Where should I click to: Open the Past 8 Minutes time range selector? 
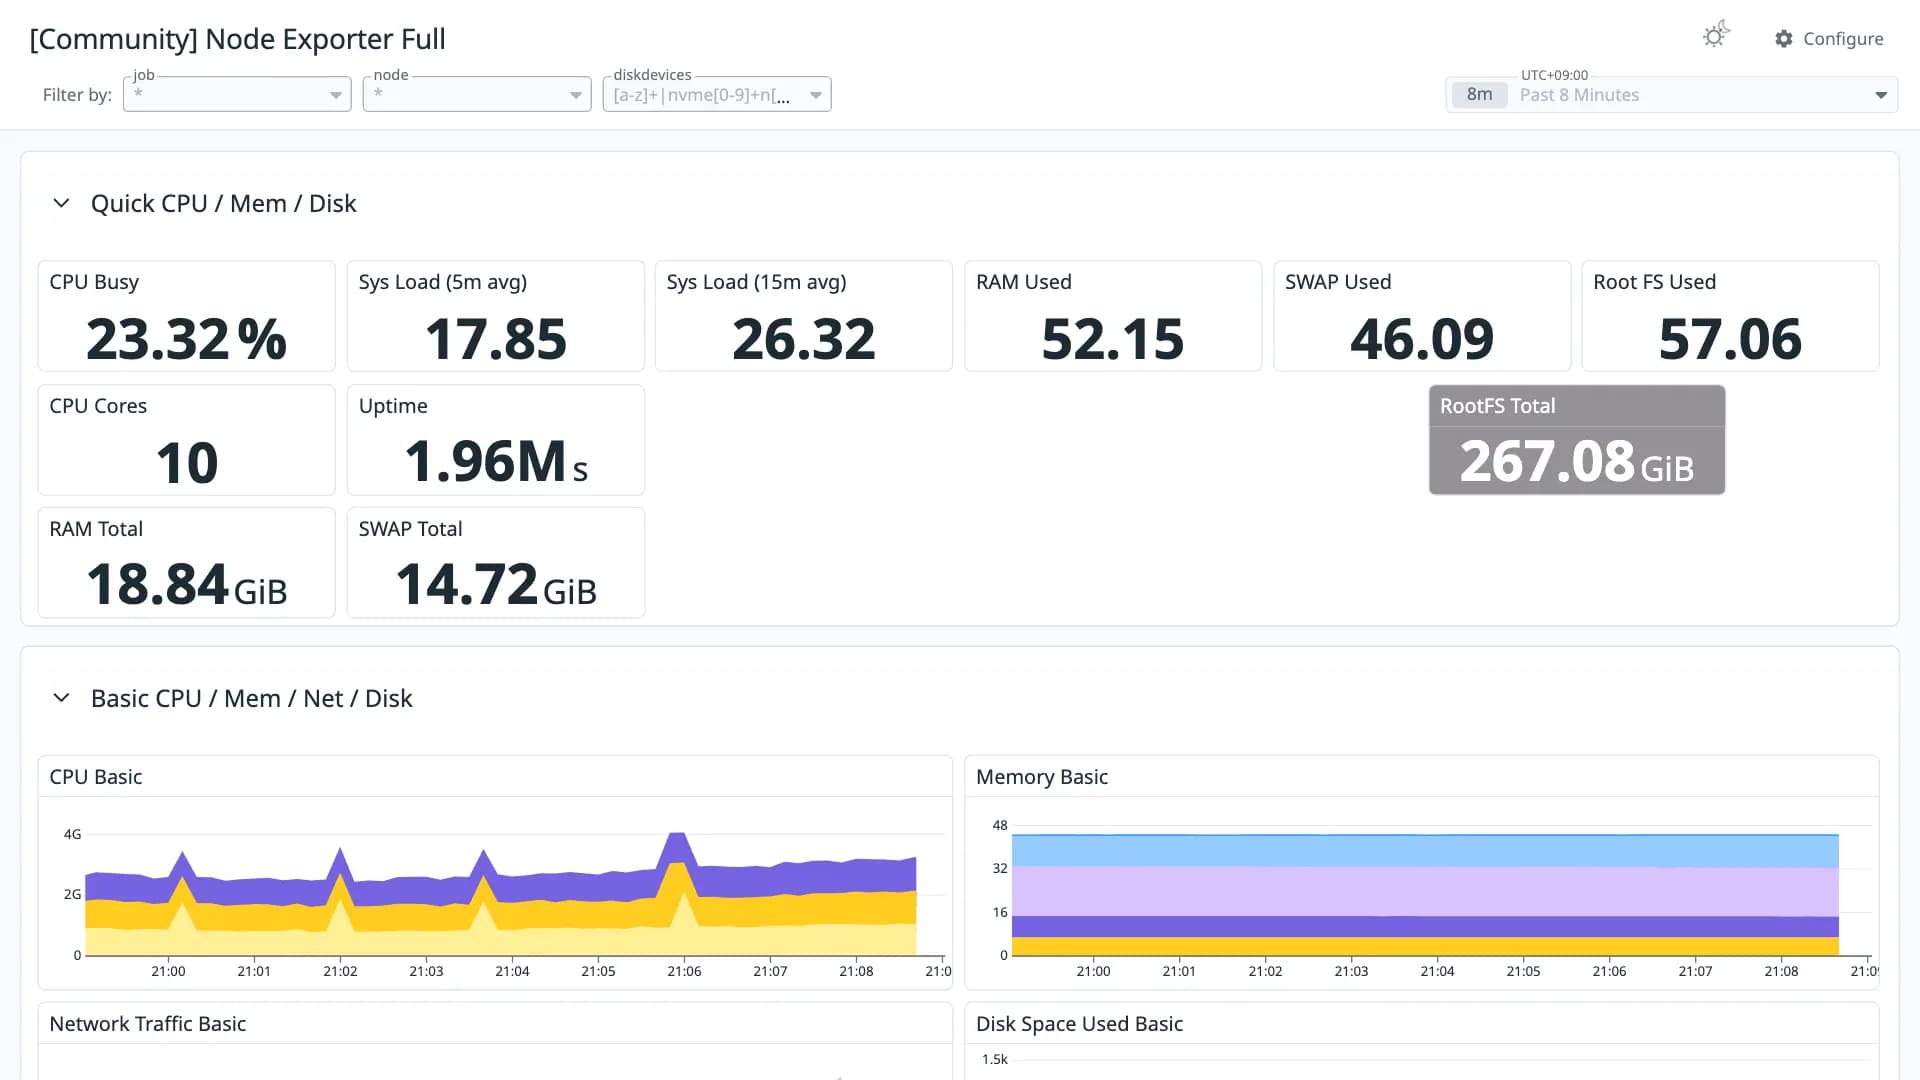[x=1671, y=94]
